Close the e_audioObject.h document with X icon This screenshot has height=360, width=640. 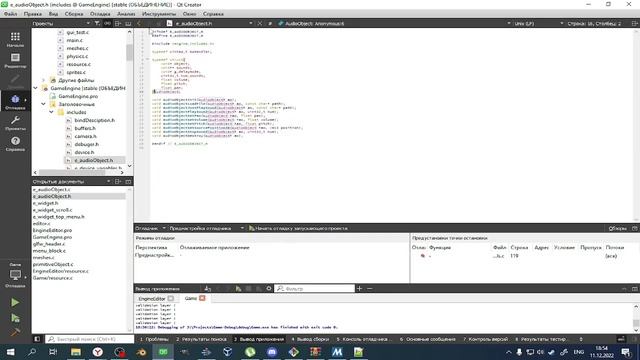click(x=260, y=23)
